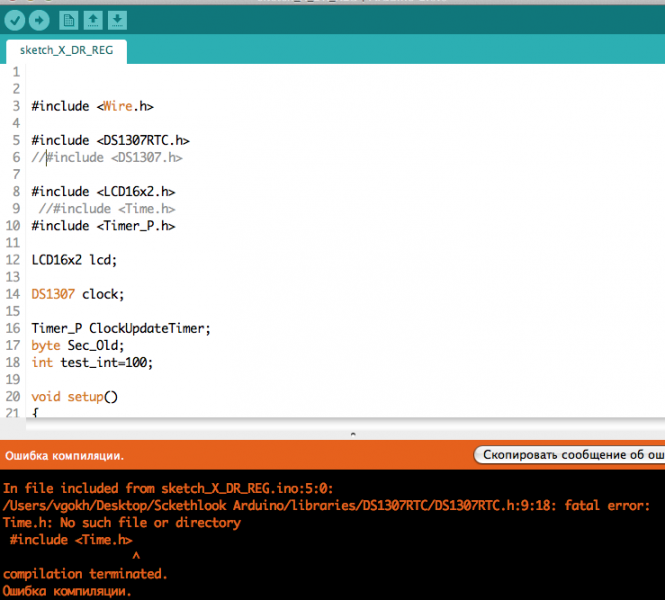Click the #include <DS1307RTC.h> line

click(110, 141)
